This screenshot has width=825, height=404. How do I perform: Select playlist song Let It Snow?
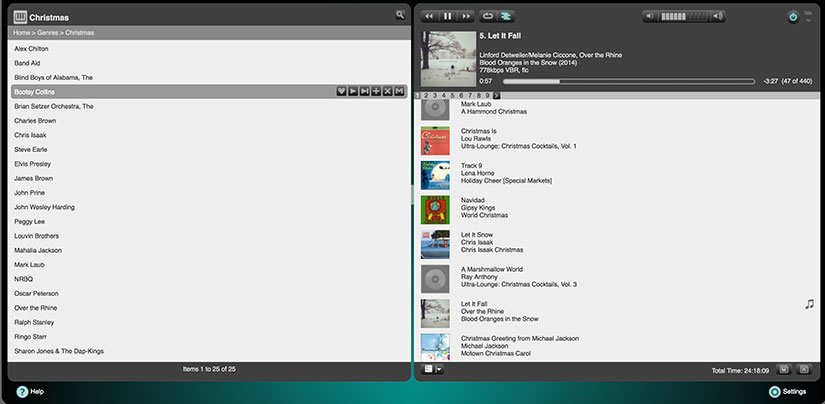tap(477, 235)
